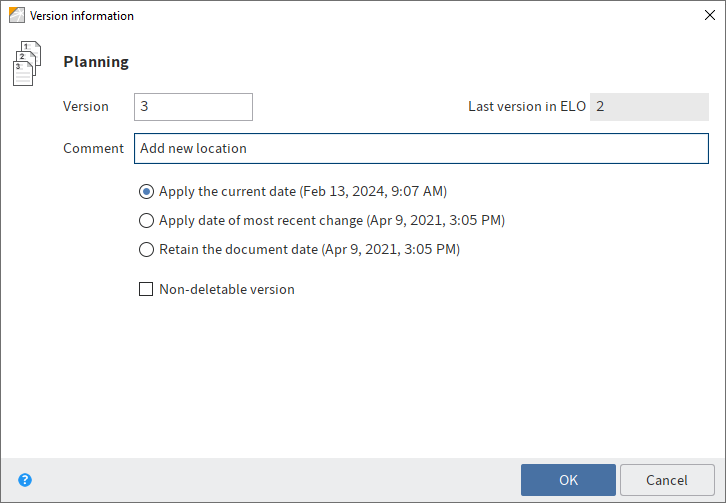Viewport: 726px width, 503px height.
Task: Click the Version information title text
Action: [82, 16]
